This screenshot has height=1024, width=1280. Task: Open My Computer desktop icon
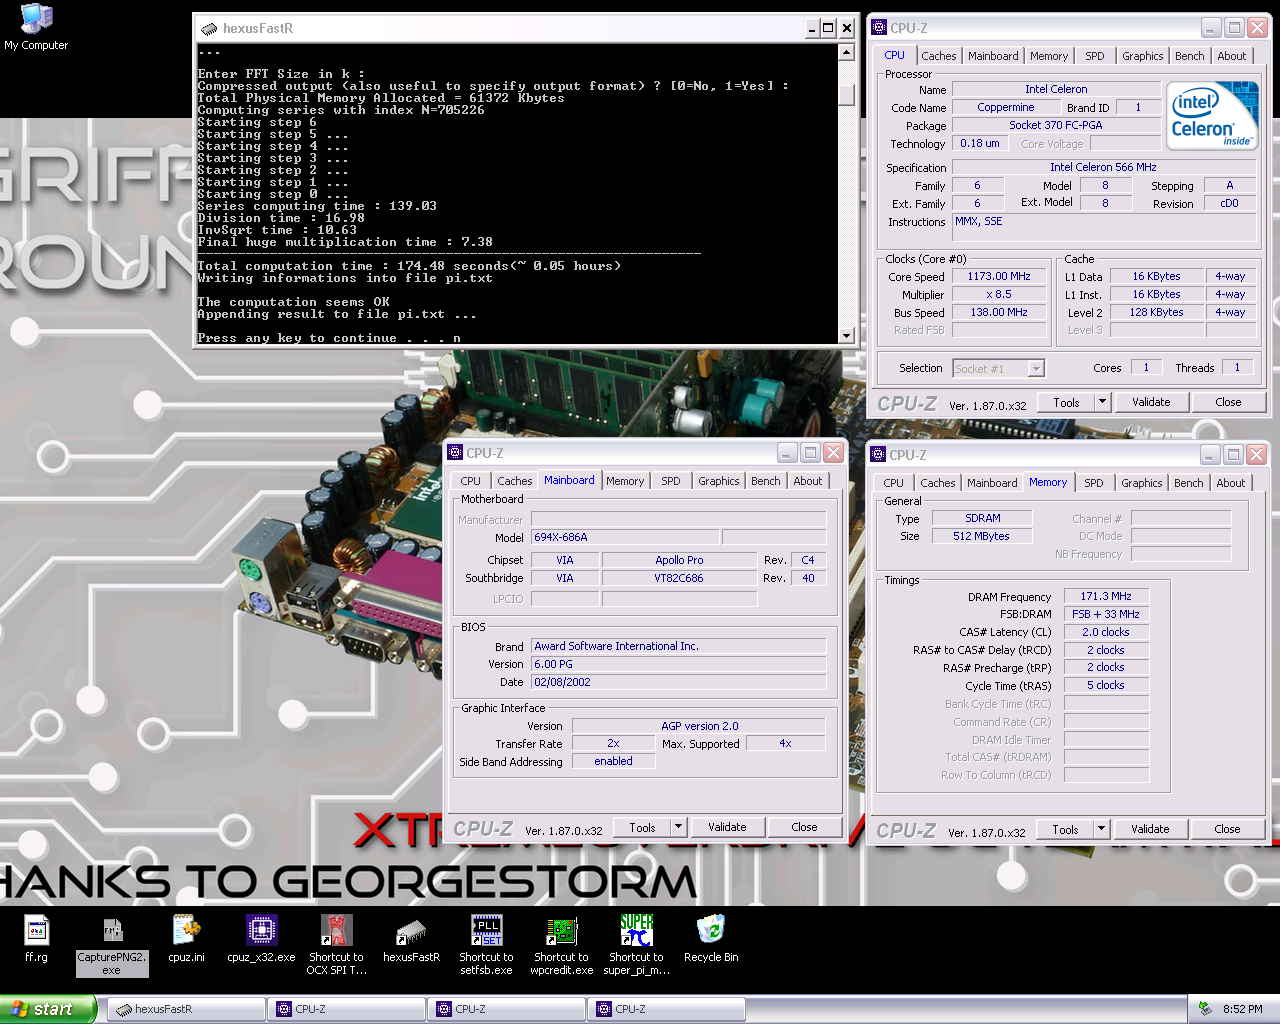37,27
